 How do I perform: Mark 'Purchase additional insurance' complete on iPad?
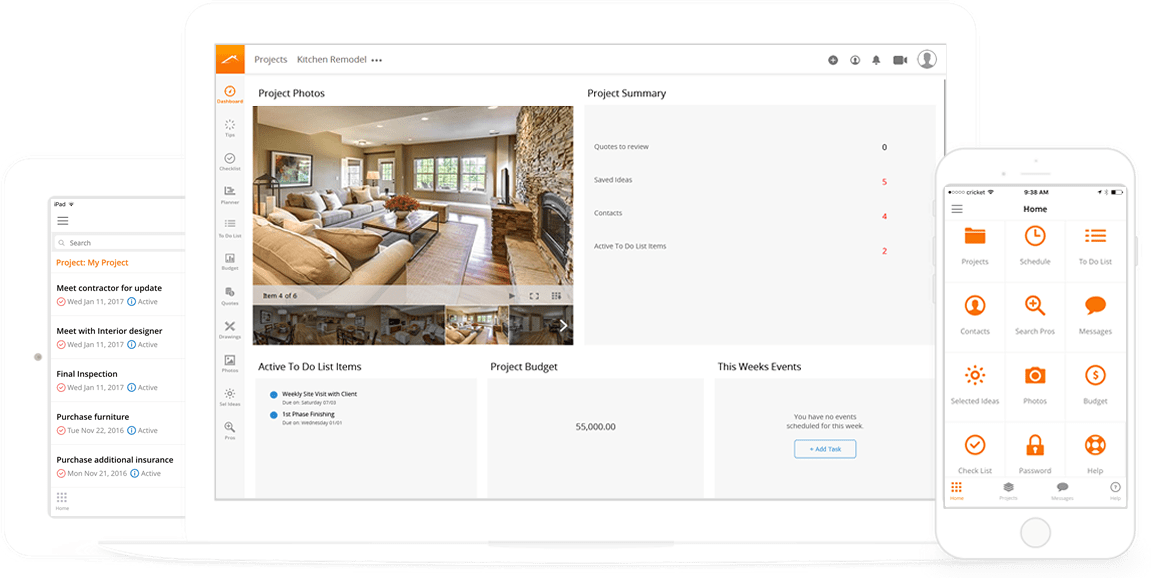click(61, 474)
